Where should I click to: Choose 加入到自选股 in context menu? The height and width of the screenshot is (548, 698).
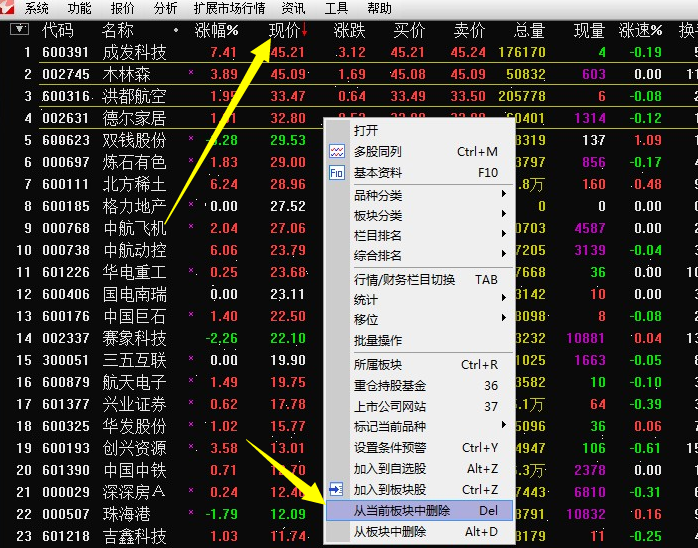click(x=419, y=468)
